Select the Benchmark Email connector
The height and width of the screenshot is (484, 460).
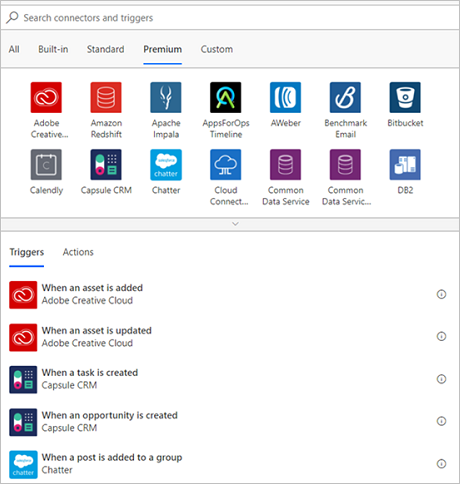[x=345, y=97]
